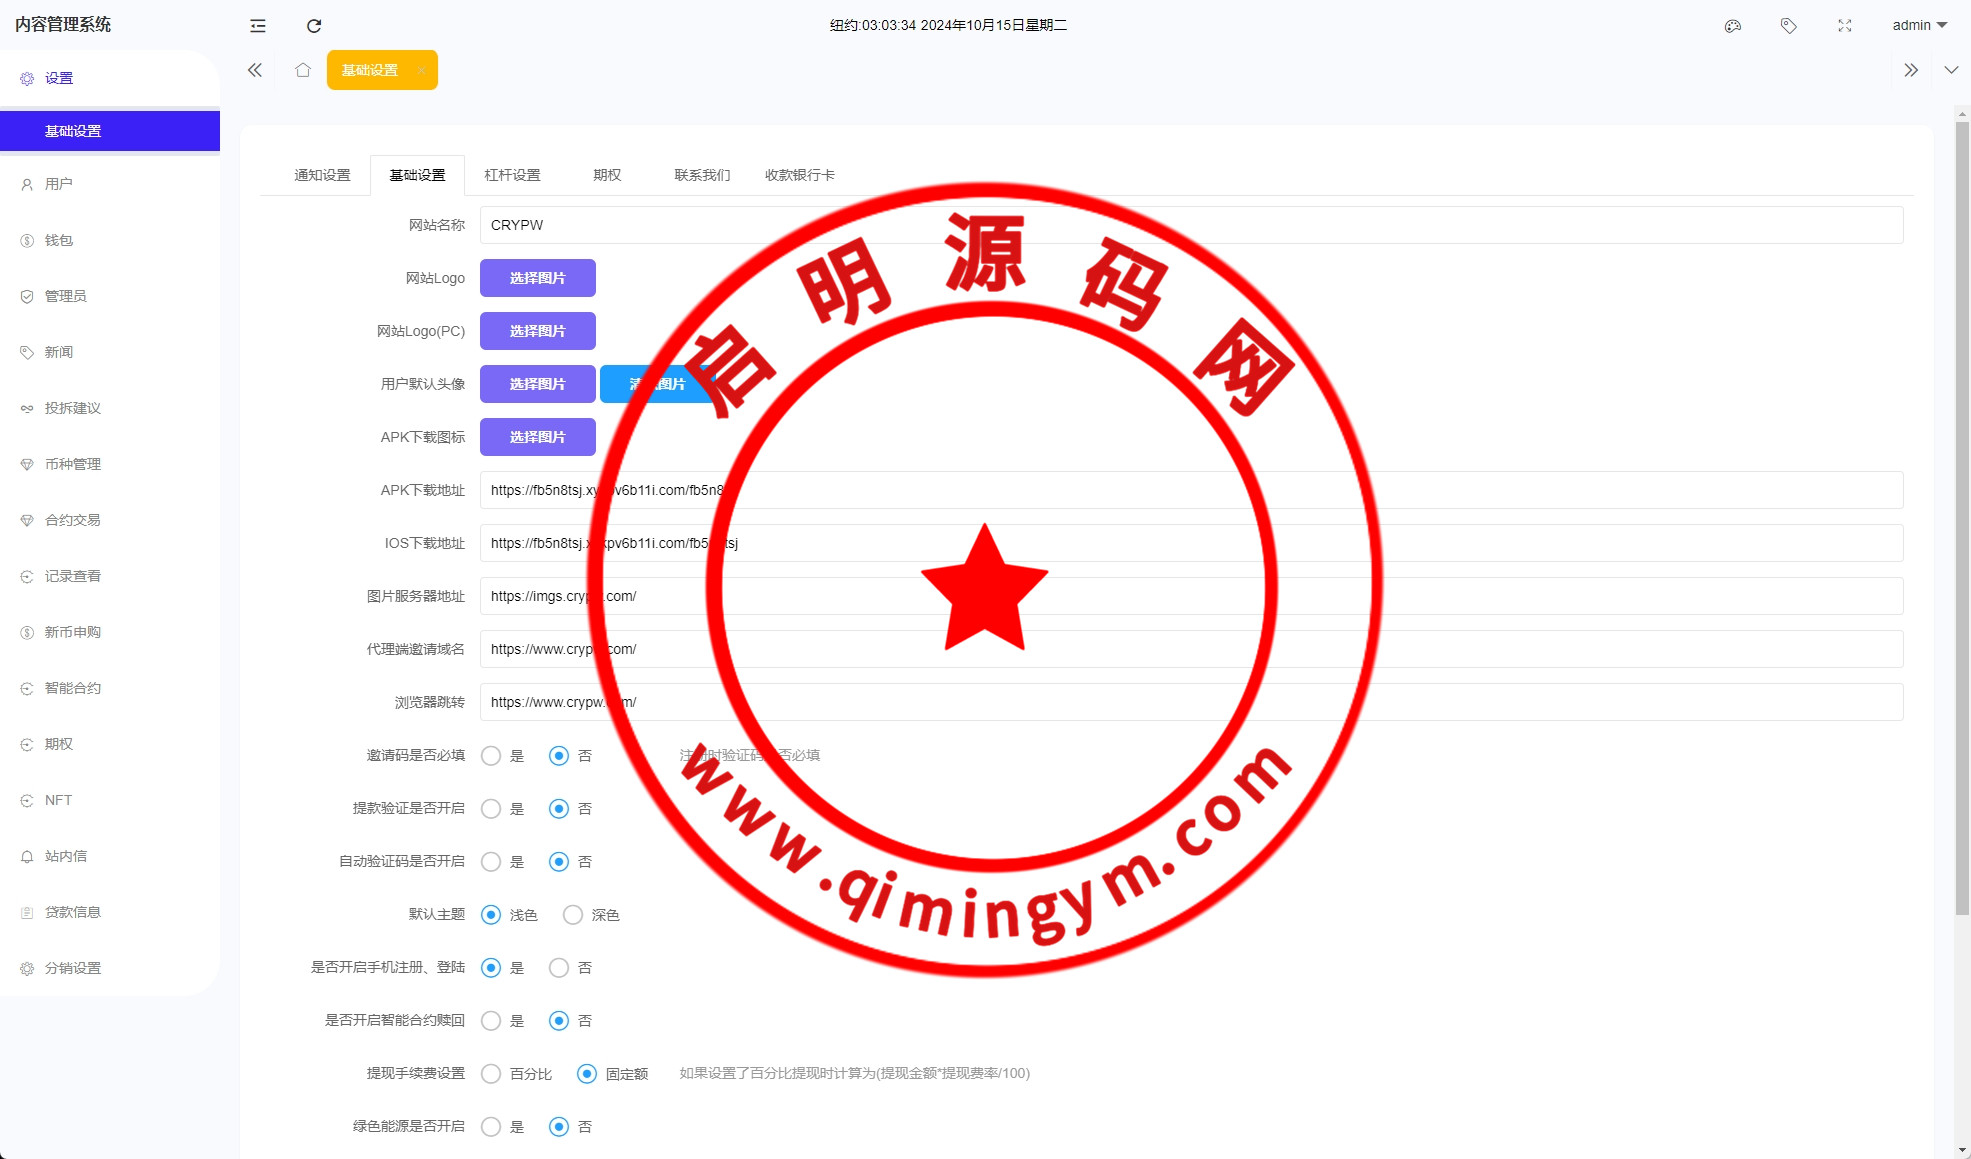Click 选择图片 for APK下载图标
Viewport: 1971px width, 1159px height.
pyautogui.click(x=538, y=437)
